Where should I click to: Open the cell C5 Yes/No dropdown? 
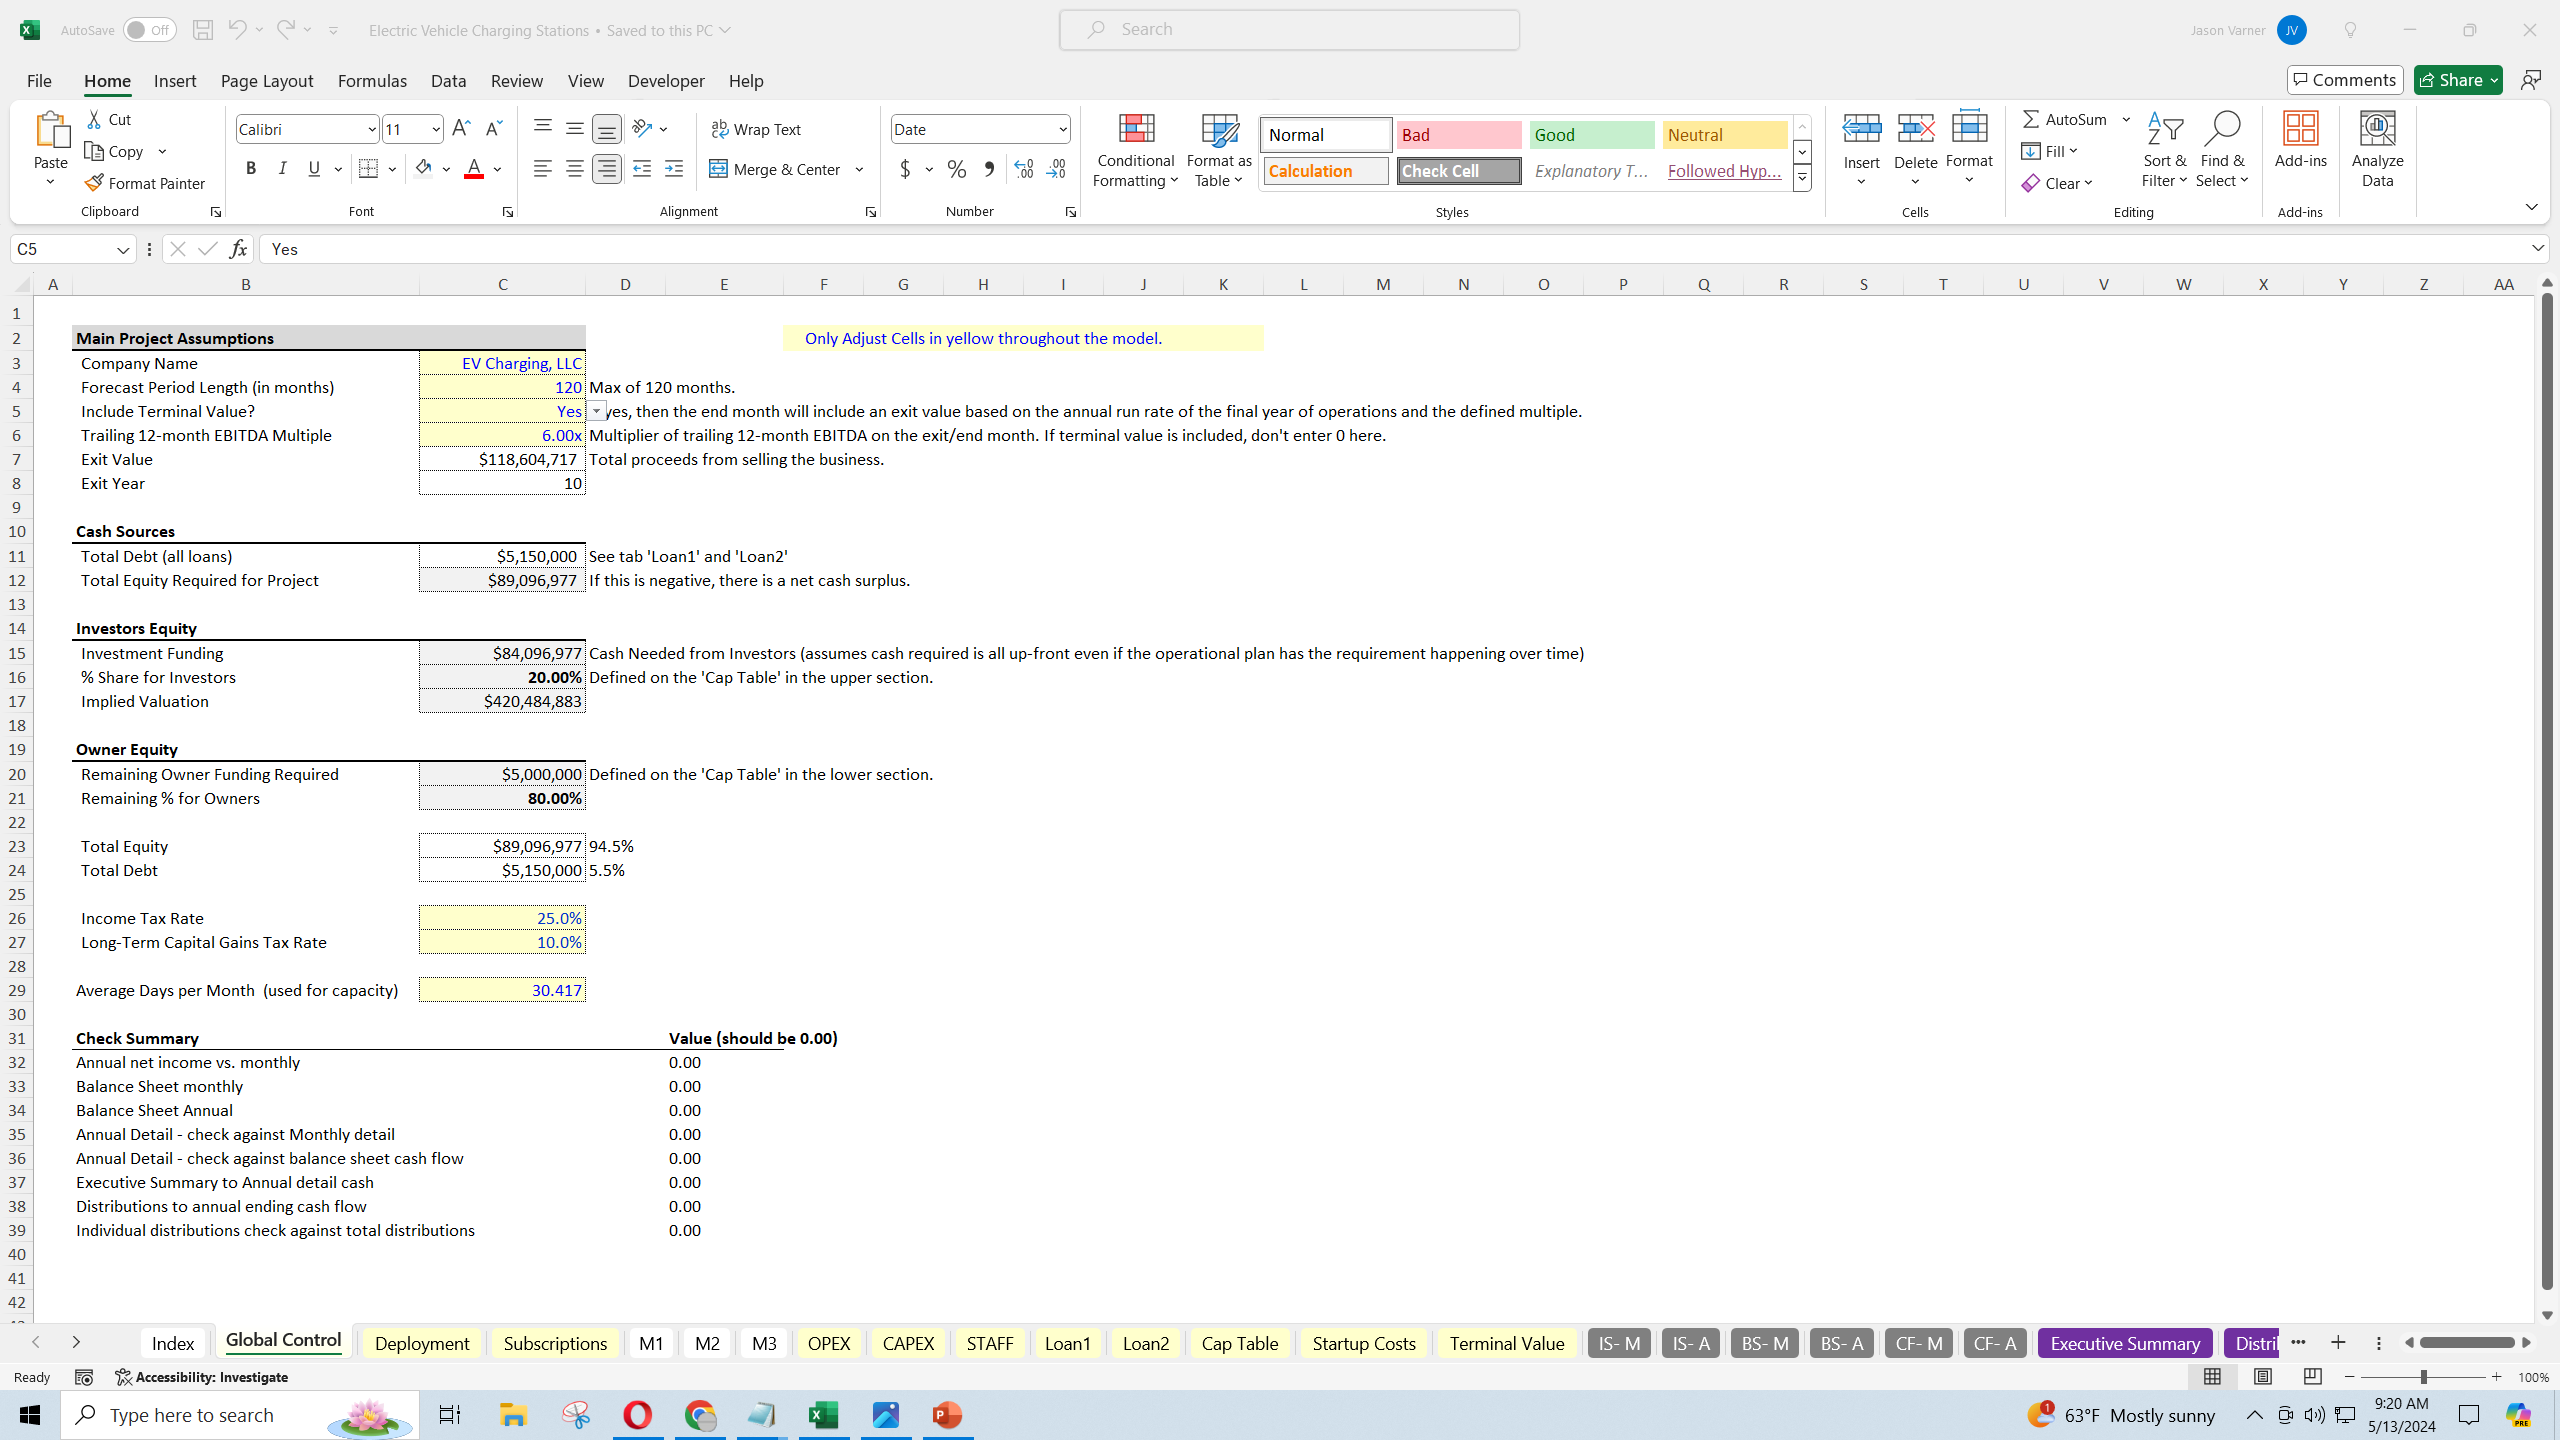click(x=596, y=411)
